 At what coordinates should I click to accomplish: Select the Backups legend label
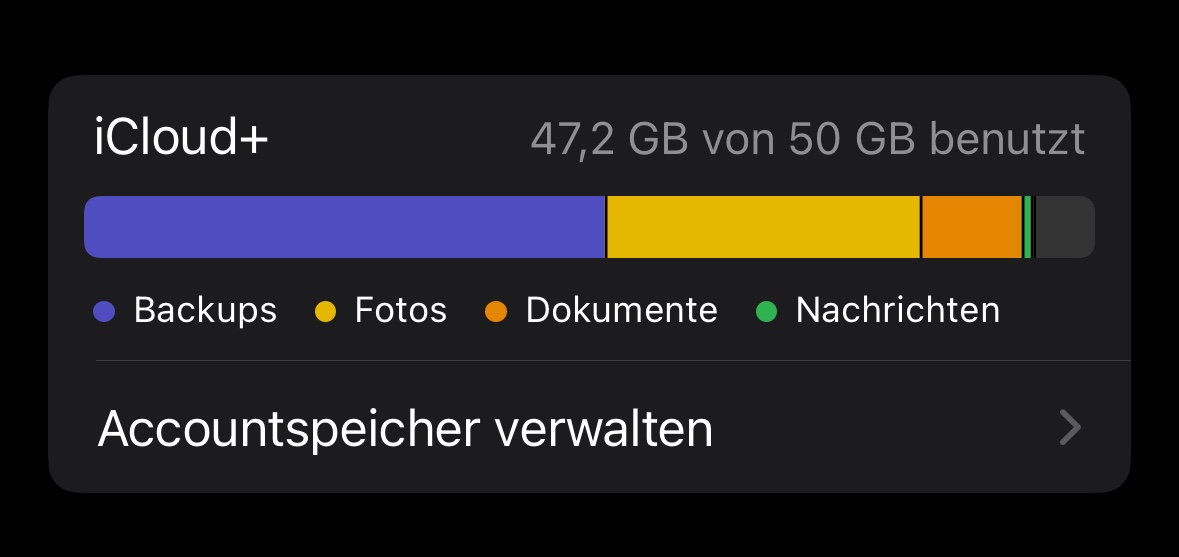(x=205, y=310)
